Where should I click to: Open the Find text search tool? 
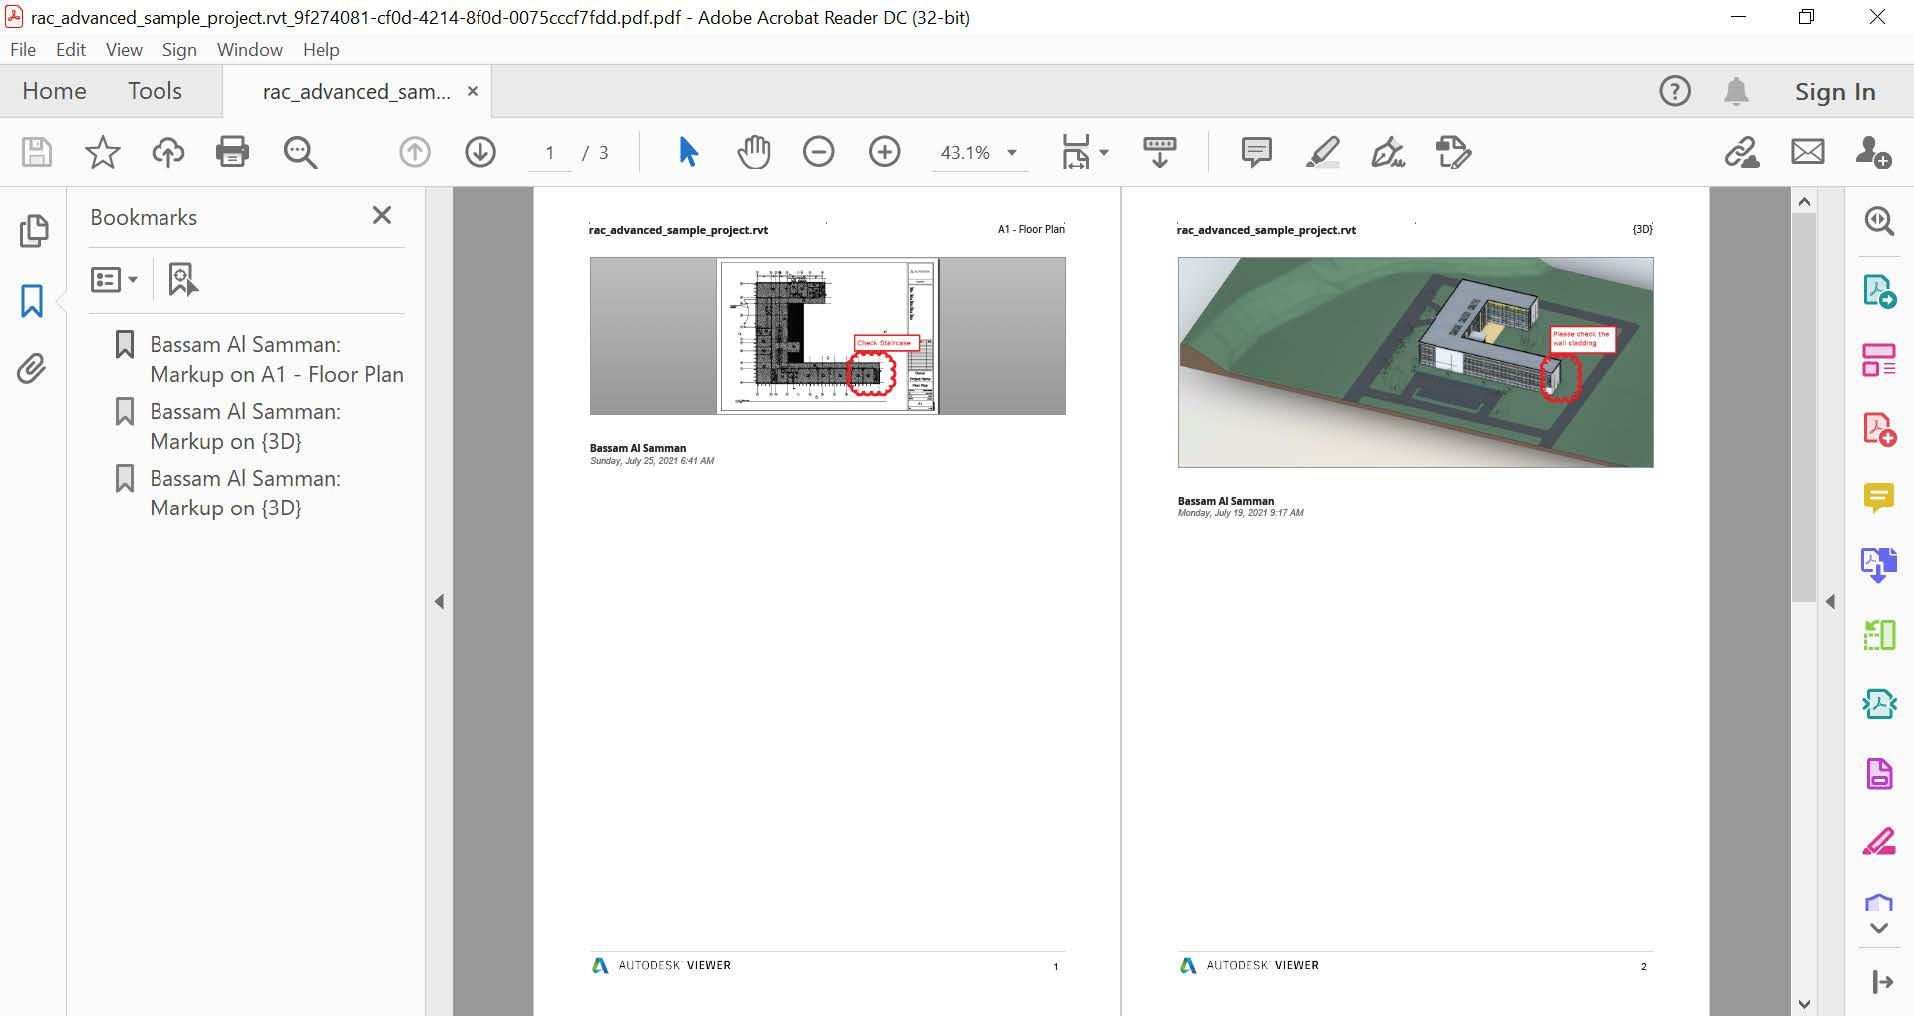pos(300,152)
